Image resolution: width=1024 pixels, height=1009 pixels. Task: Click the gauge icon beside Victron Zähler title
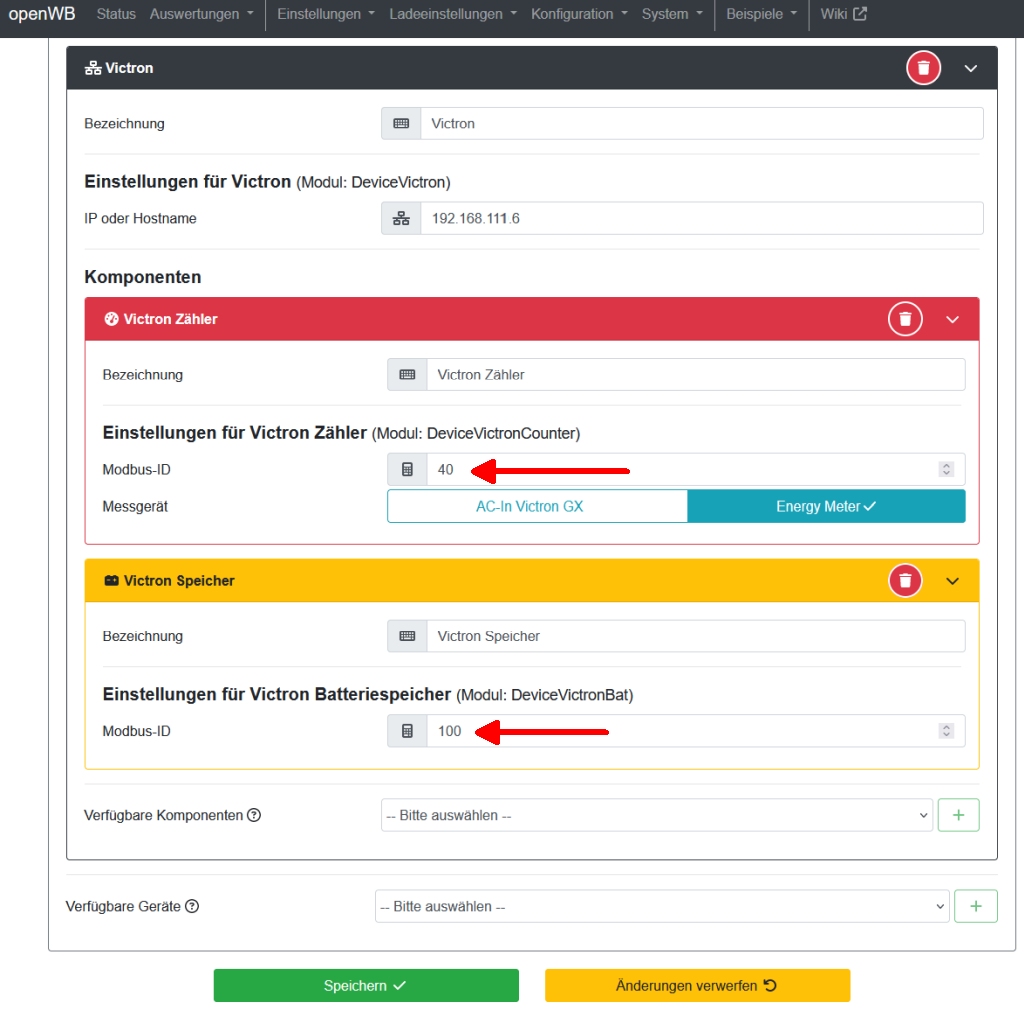point(112,319)
